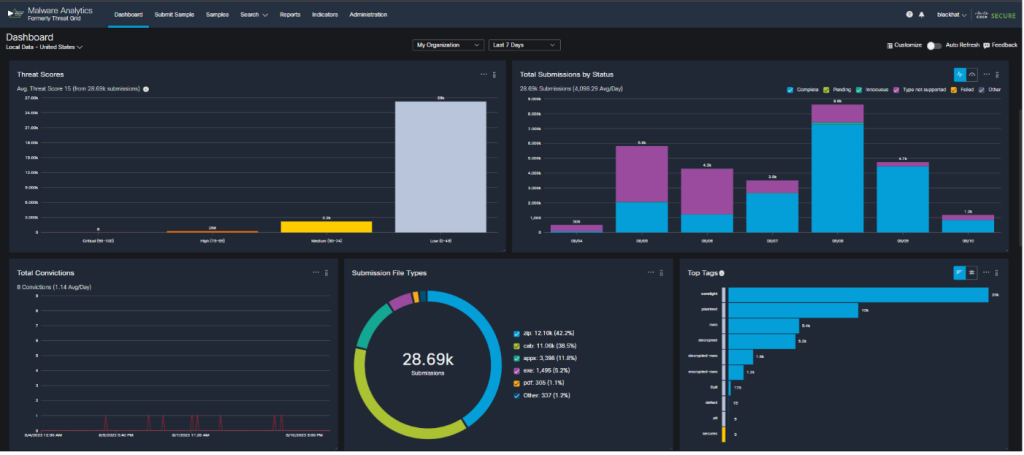
Task: Switch Submissions by Status to line chart view
Action: [x=959, y=74]
